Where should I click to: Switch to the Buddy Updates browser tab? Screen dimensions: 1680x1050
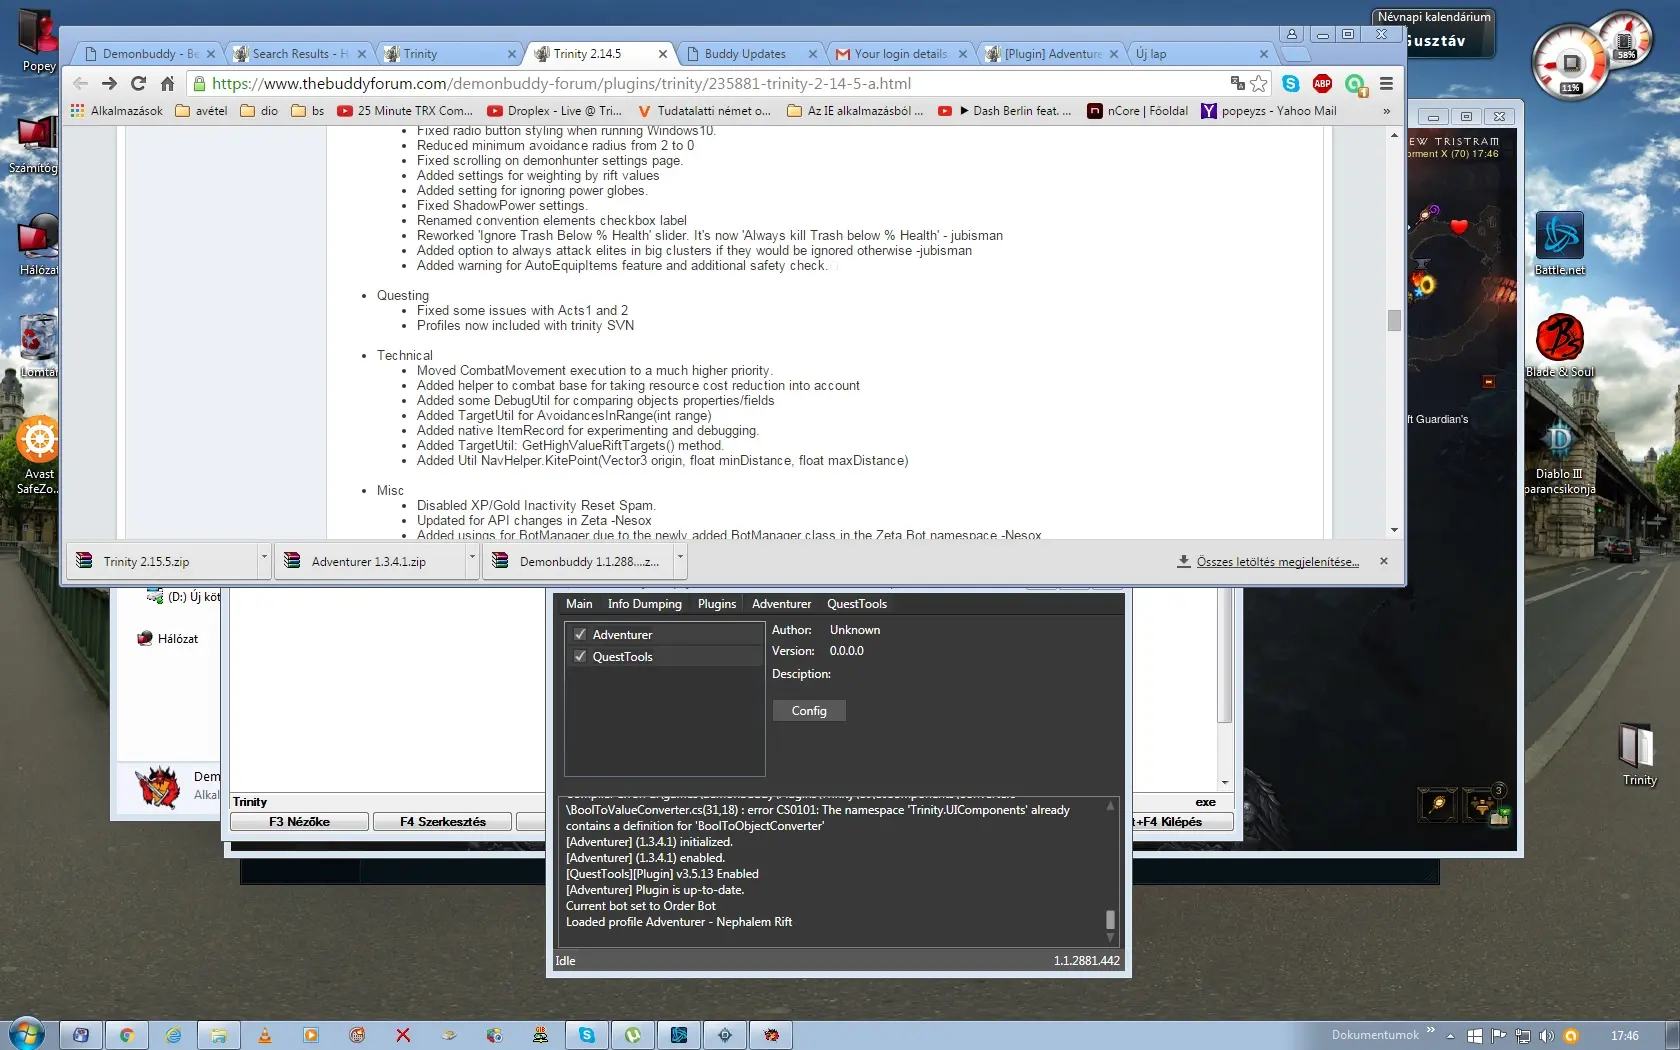(745, 54)
